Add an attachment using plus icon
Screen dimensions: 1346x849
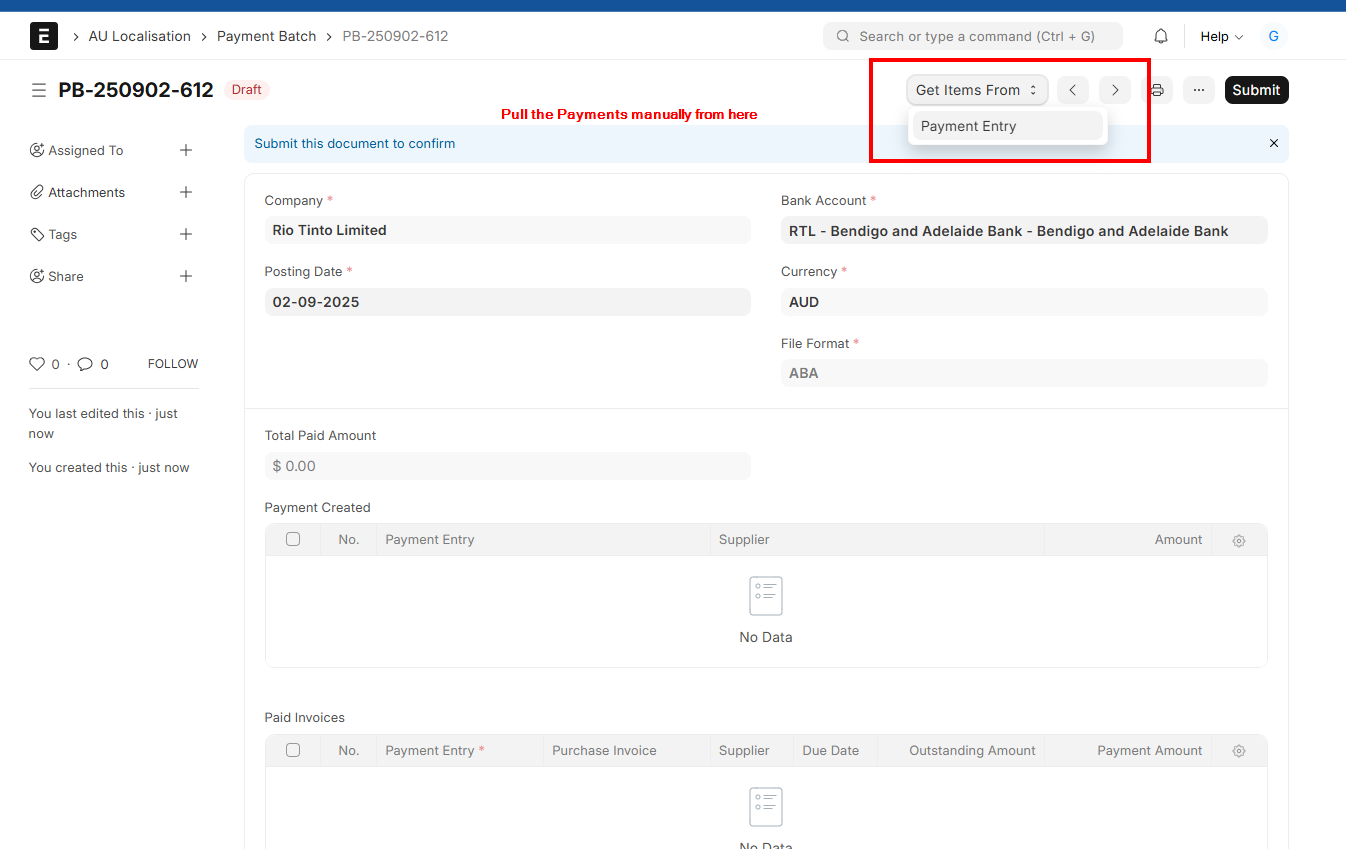tap(186, 192)
